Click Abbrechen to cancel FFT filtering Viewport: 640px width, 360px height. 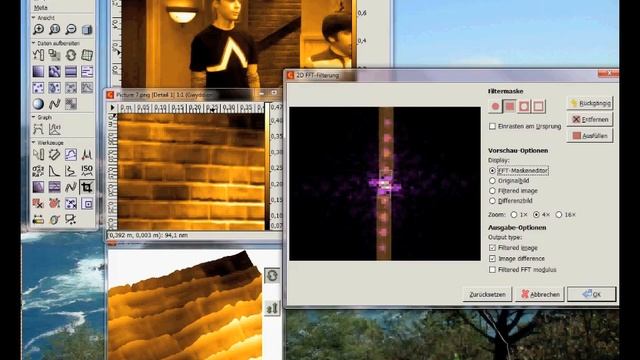click(540, 294)
